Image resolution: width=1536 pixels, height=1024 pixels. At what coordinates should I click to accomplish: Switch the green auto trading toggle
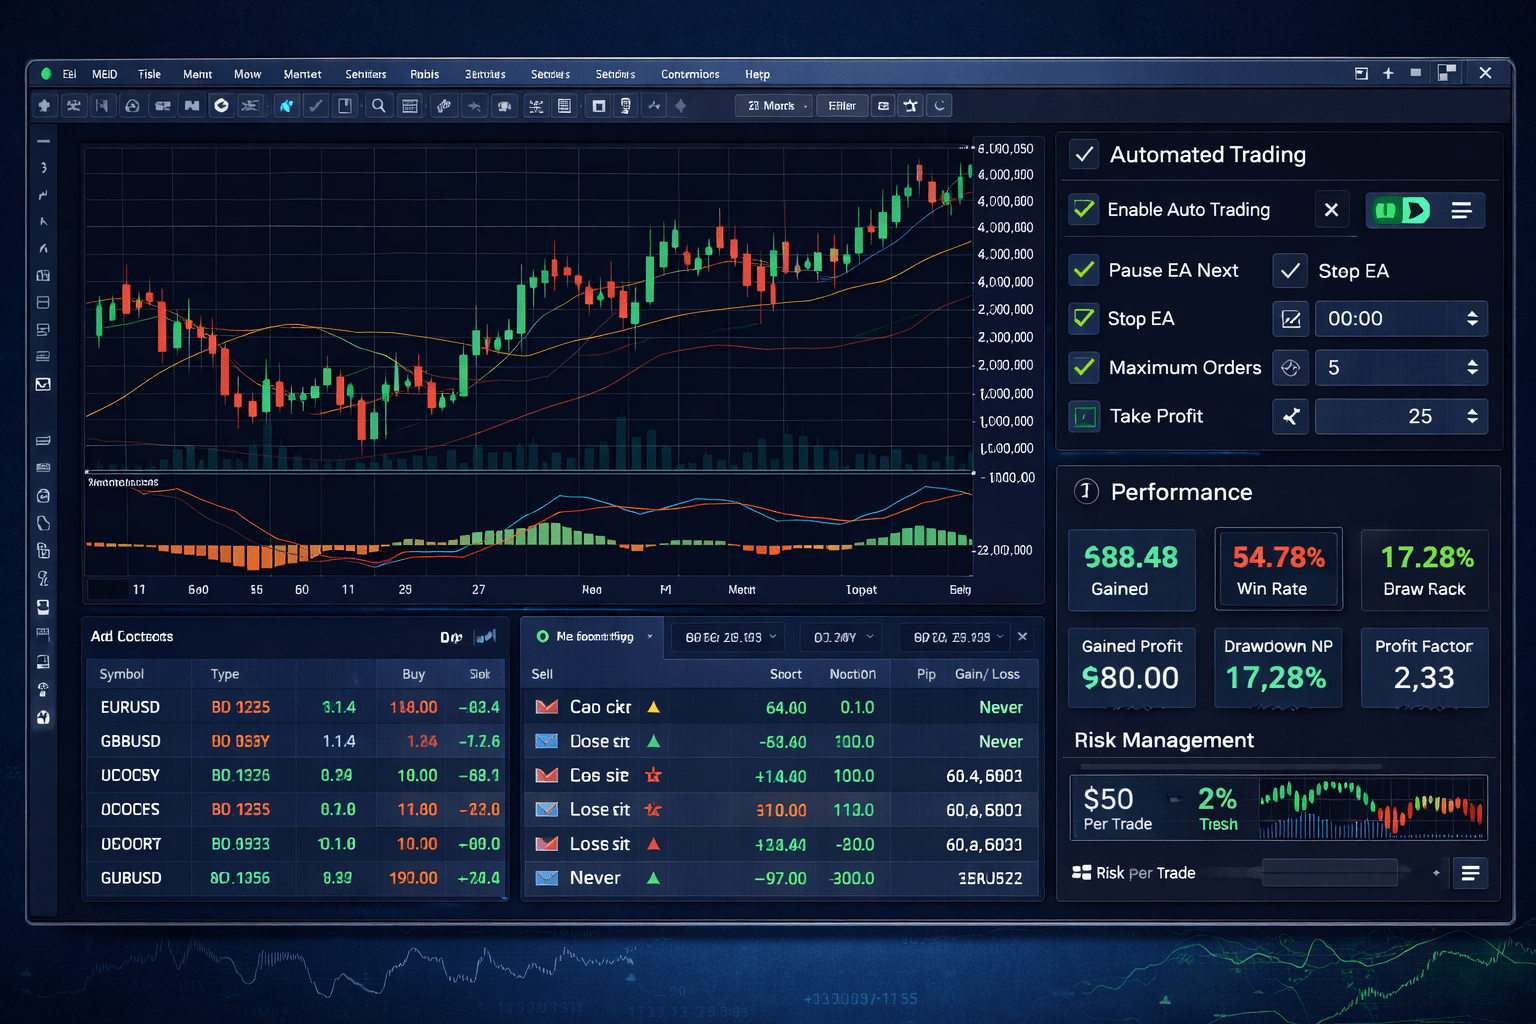[x=1402, y=210]
